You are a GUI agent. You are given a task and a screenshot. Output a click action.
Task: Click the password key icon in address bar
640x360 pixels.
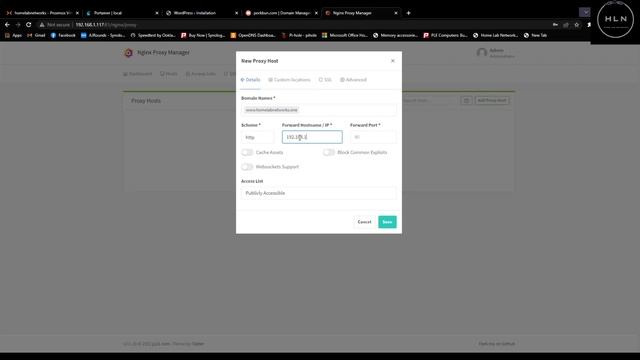click(555, 25)
